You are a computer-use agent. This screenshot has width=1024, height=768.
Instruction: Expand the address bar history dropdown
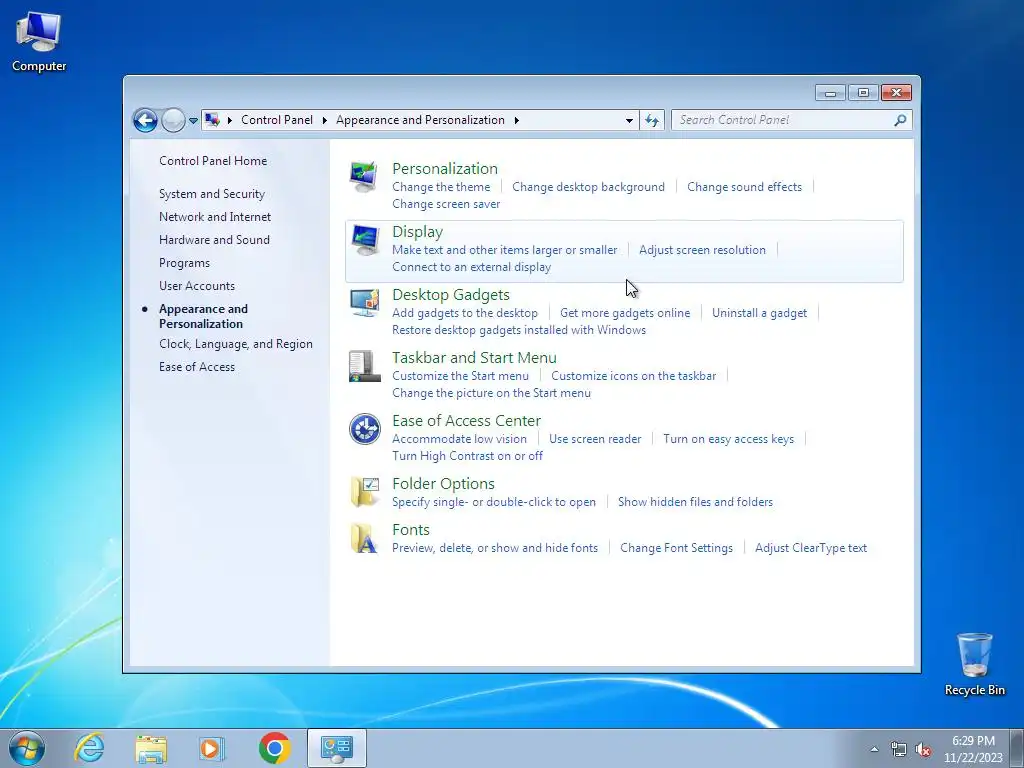[629, 120]
